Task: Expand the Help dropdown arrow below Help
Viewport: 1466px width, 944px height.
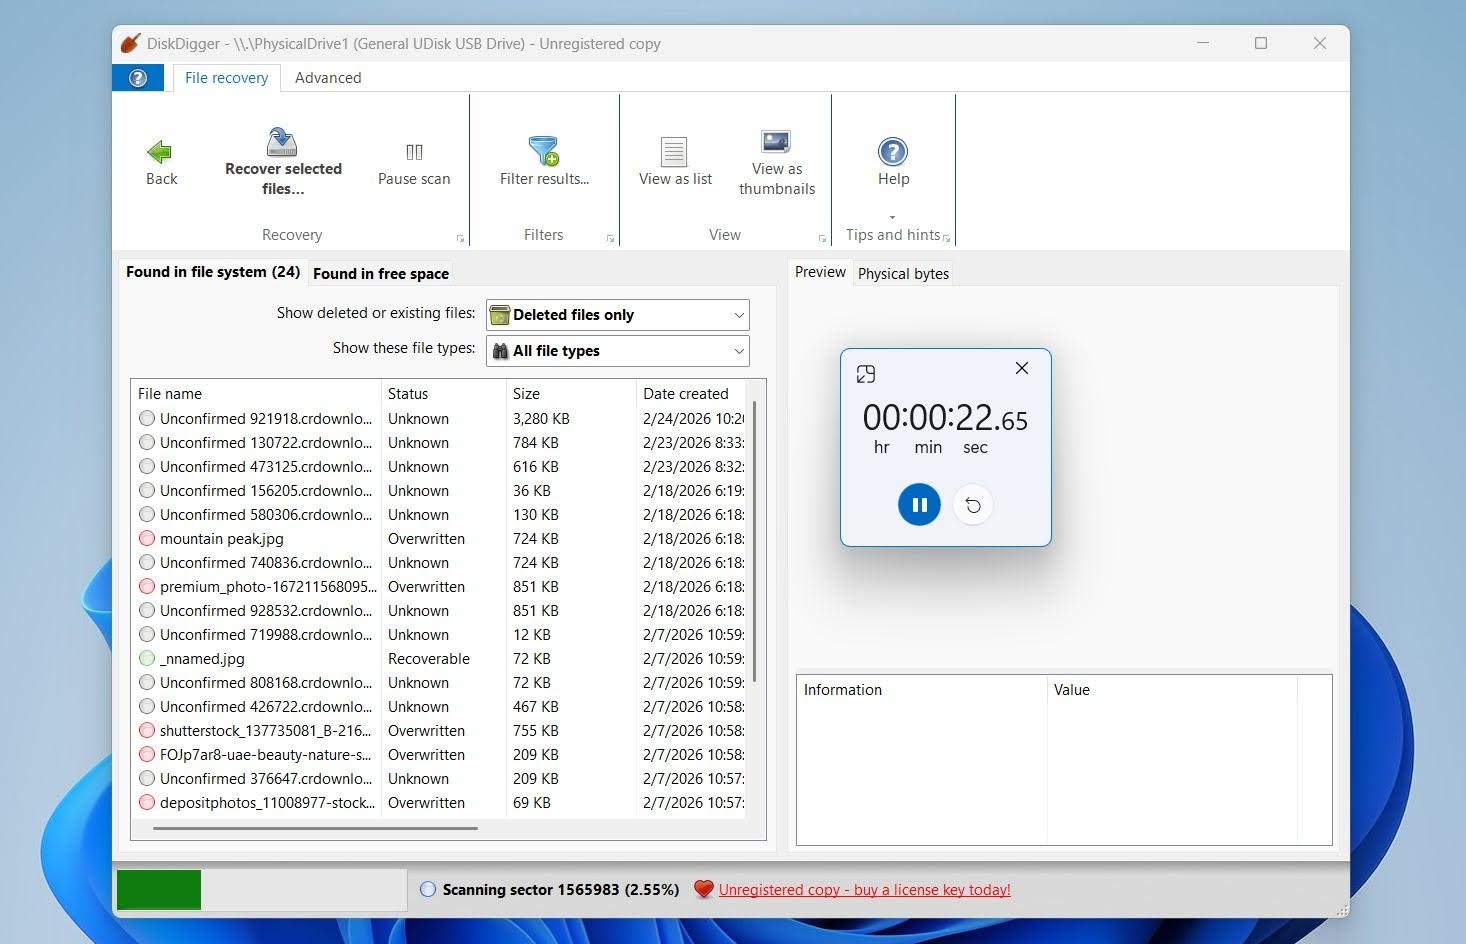Action: pyautogui.click(x=892, y=217)
